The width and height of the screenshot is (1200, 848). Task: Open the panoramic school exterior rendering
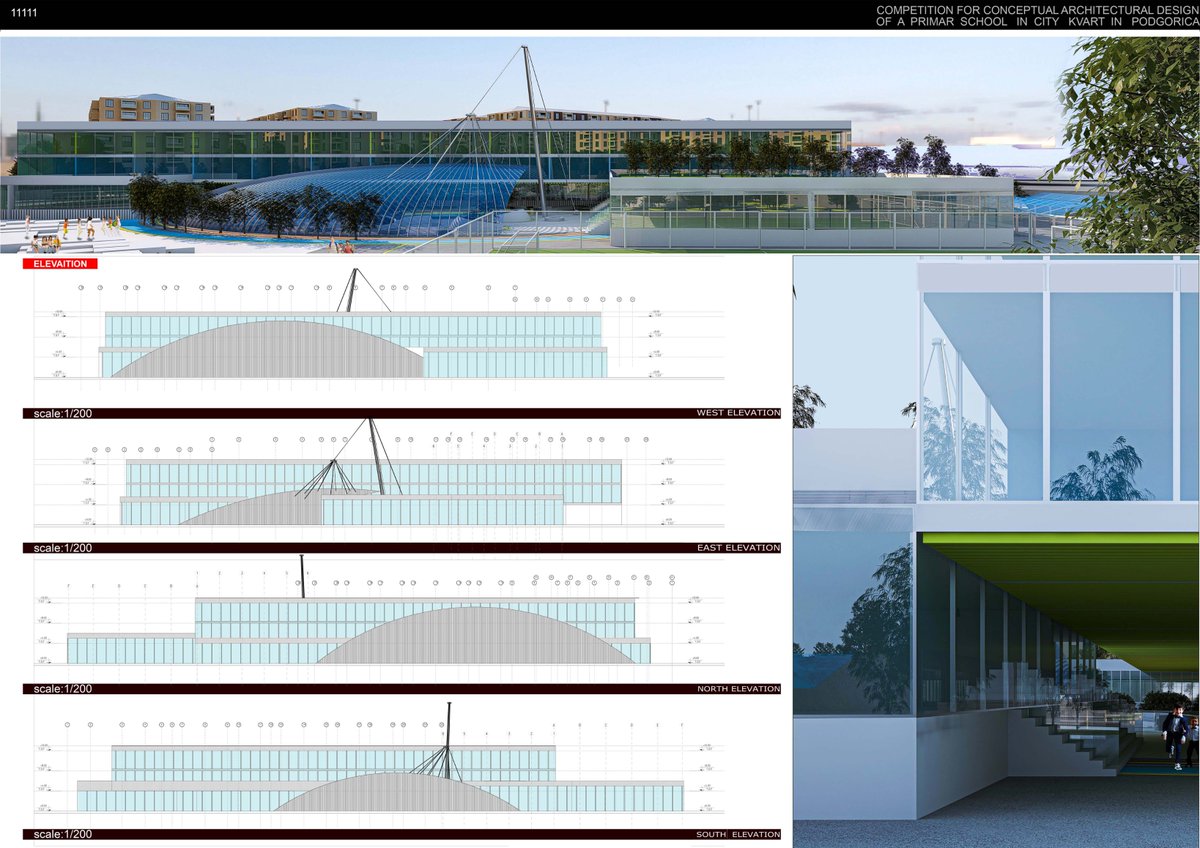(600, 145)
